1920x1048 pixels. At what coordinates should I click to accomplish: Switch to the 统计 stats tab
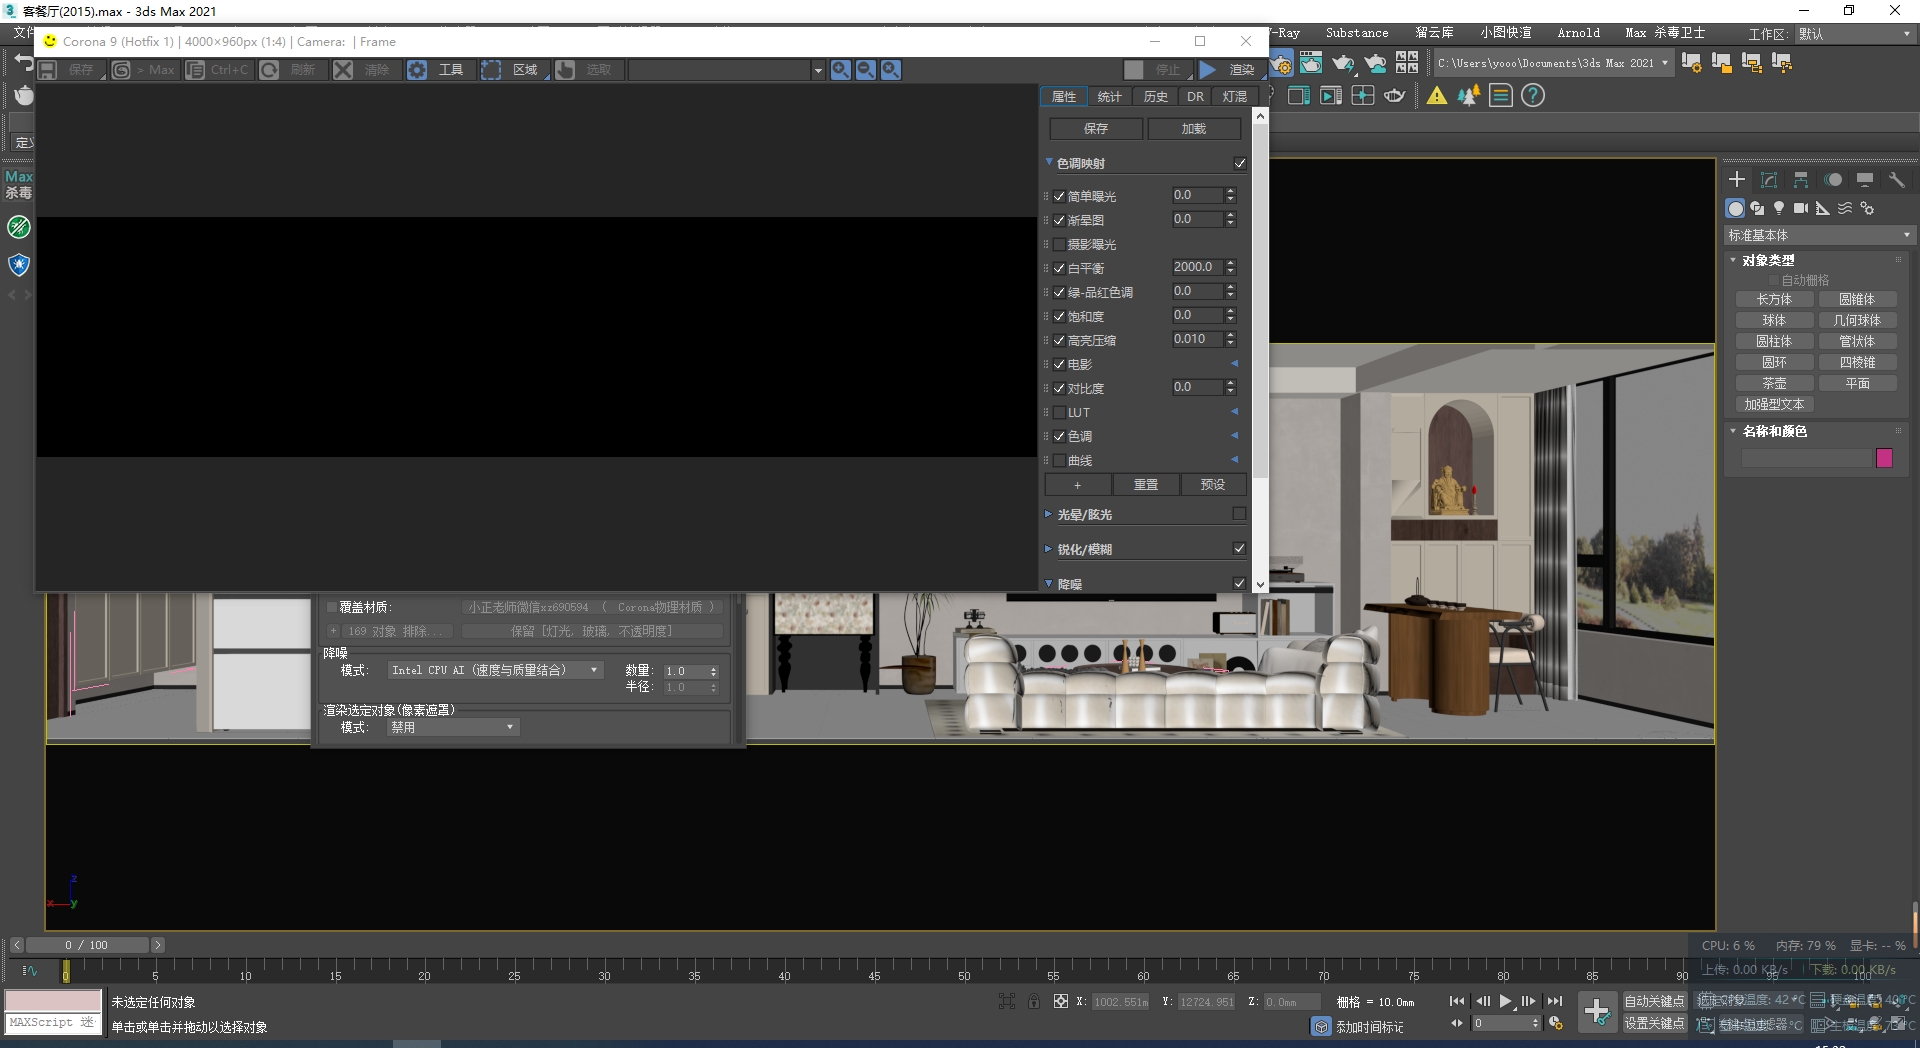1109,96
